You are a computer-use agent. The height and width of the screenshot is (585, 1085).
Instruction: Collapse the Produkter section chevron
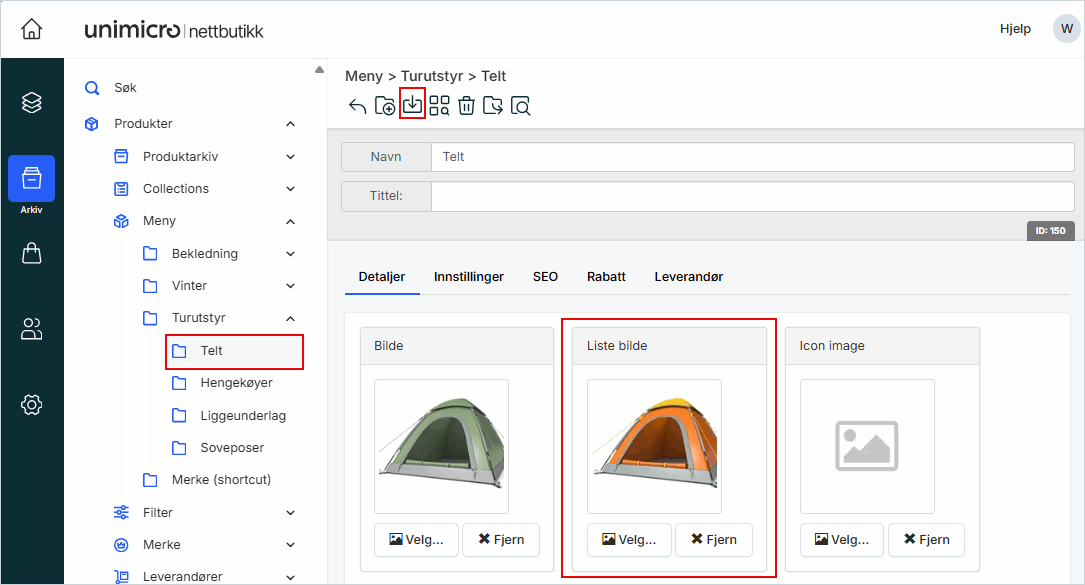pyautogui.click(x=290, y=124)
